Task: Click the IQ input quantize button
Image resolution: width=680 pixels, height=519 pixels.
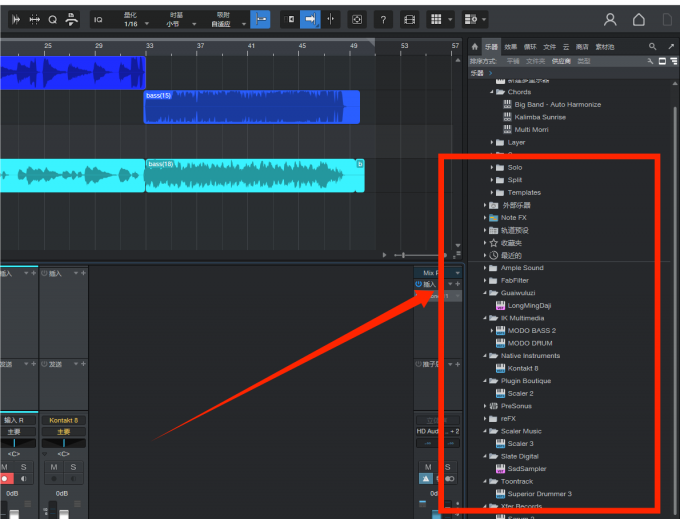Action: (98, 19)
